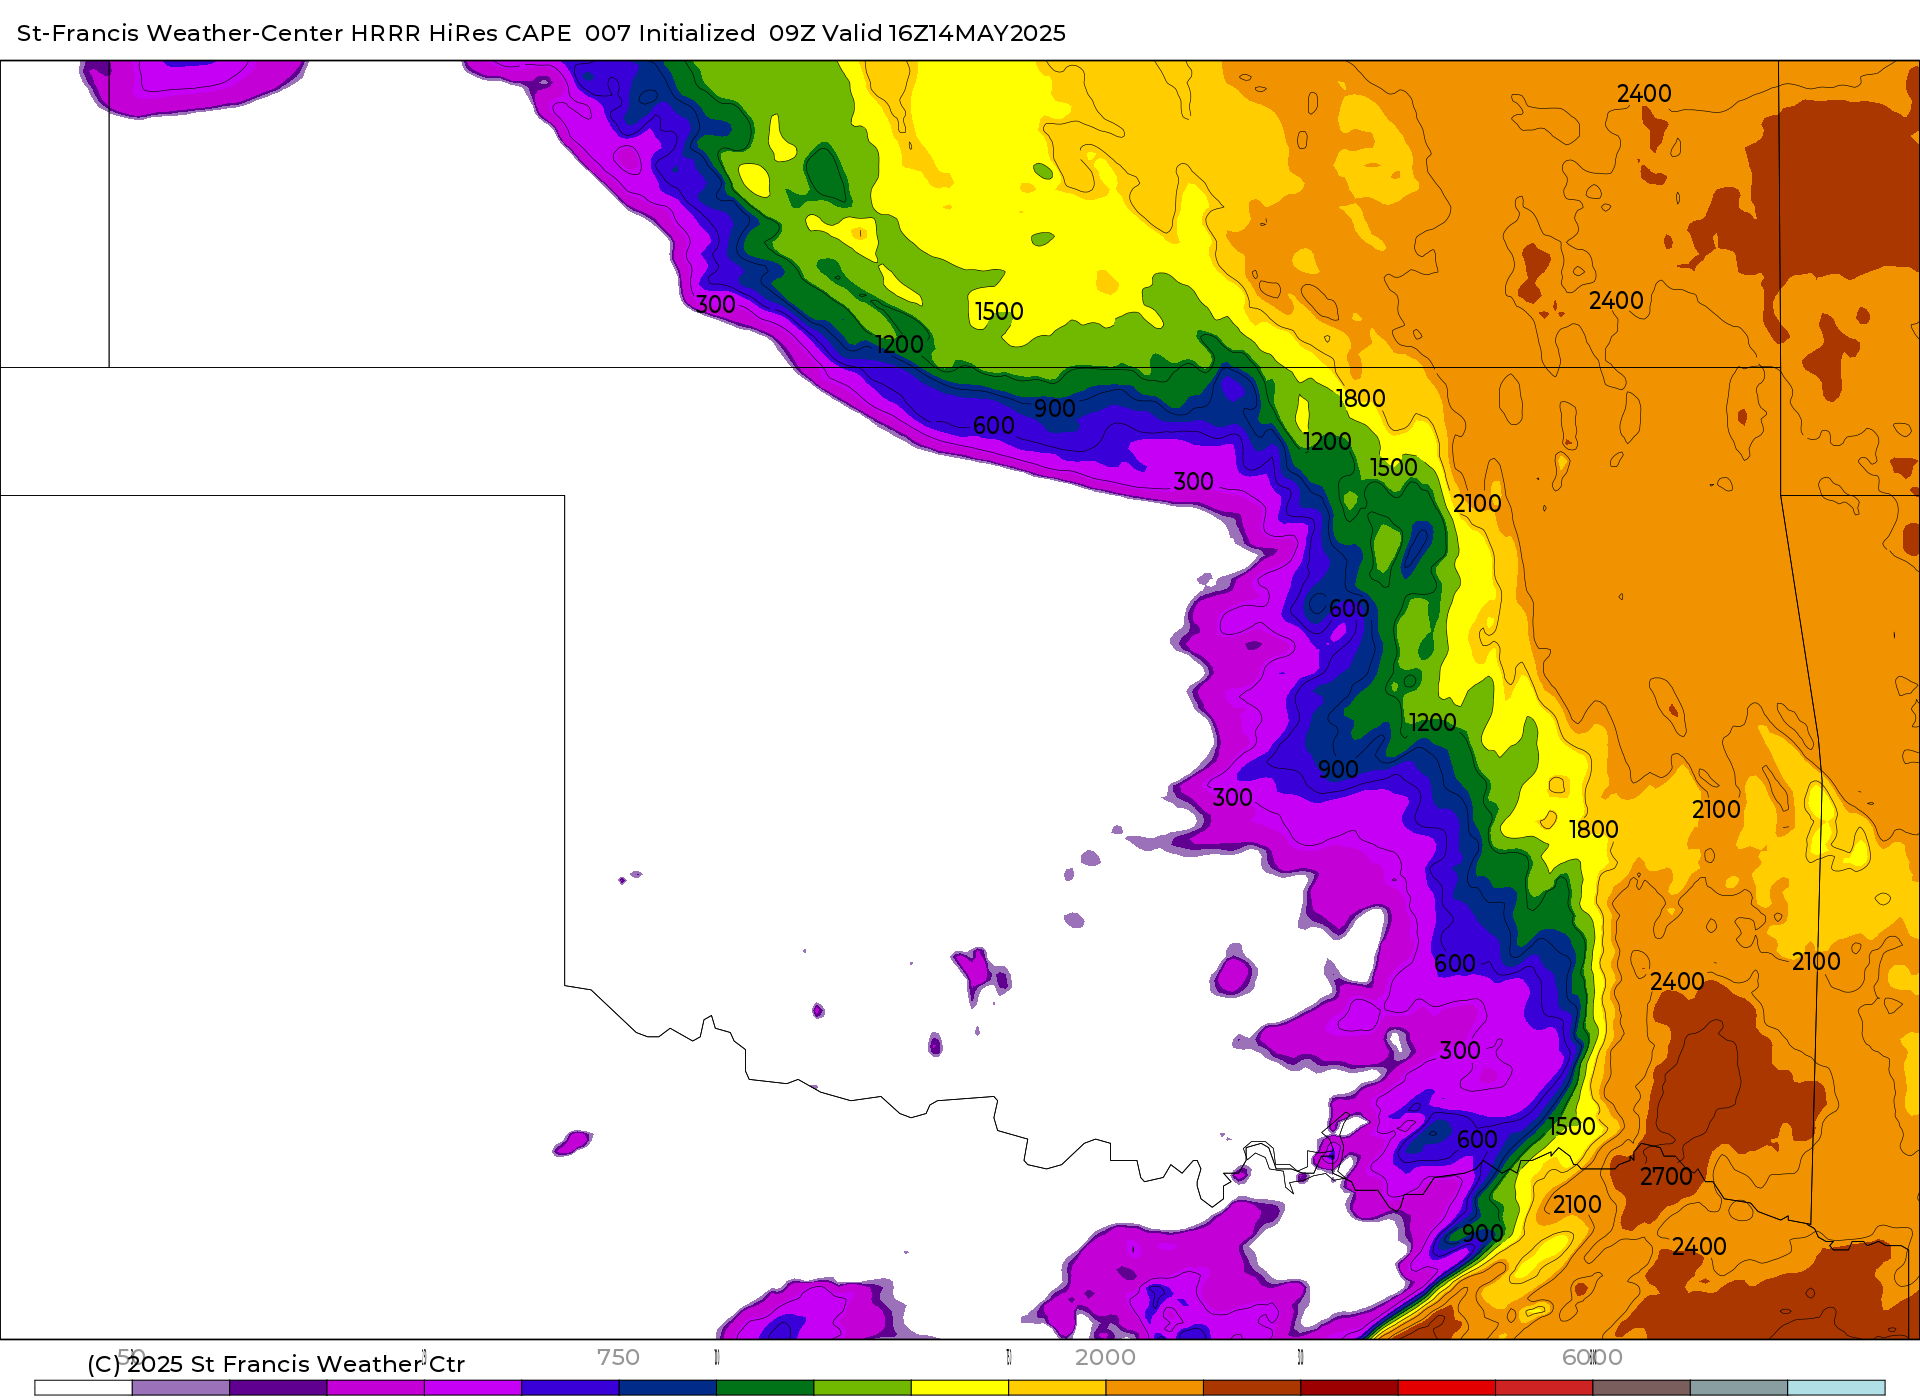The height and width of the screenshot is (1400, 1920).
Task: Pick the brownish gray color bar swatch
Action: [x=1642, y=1388]
